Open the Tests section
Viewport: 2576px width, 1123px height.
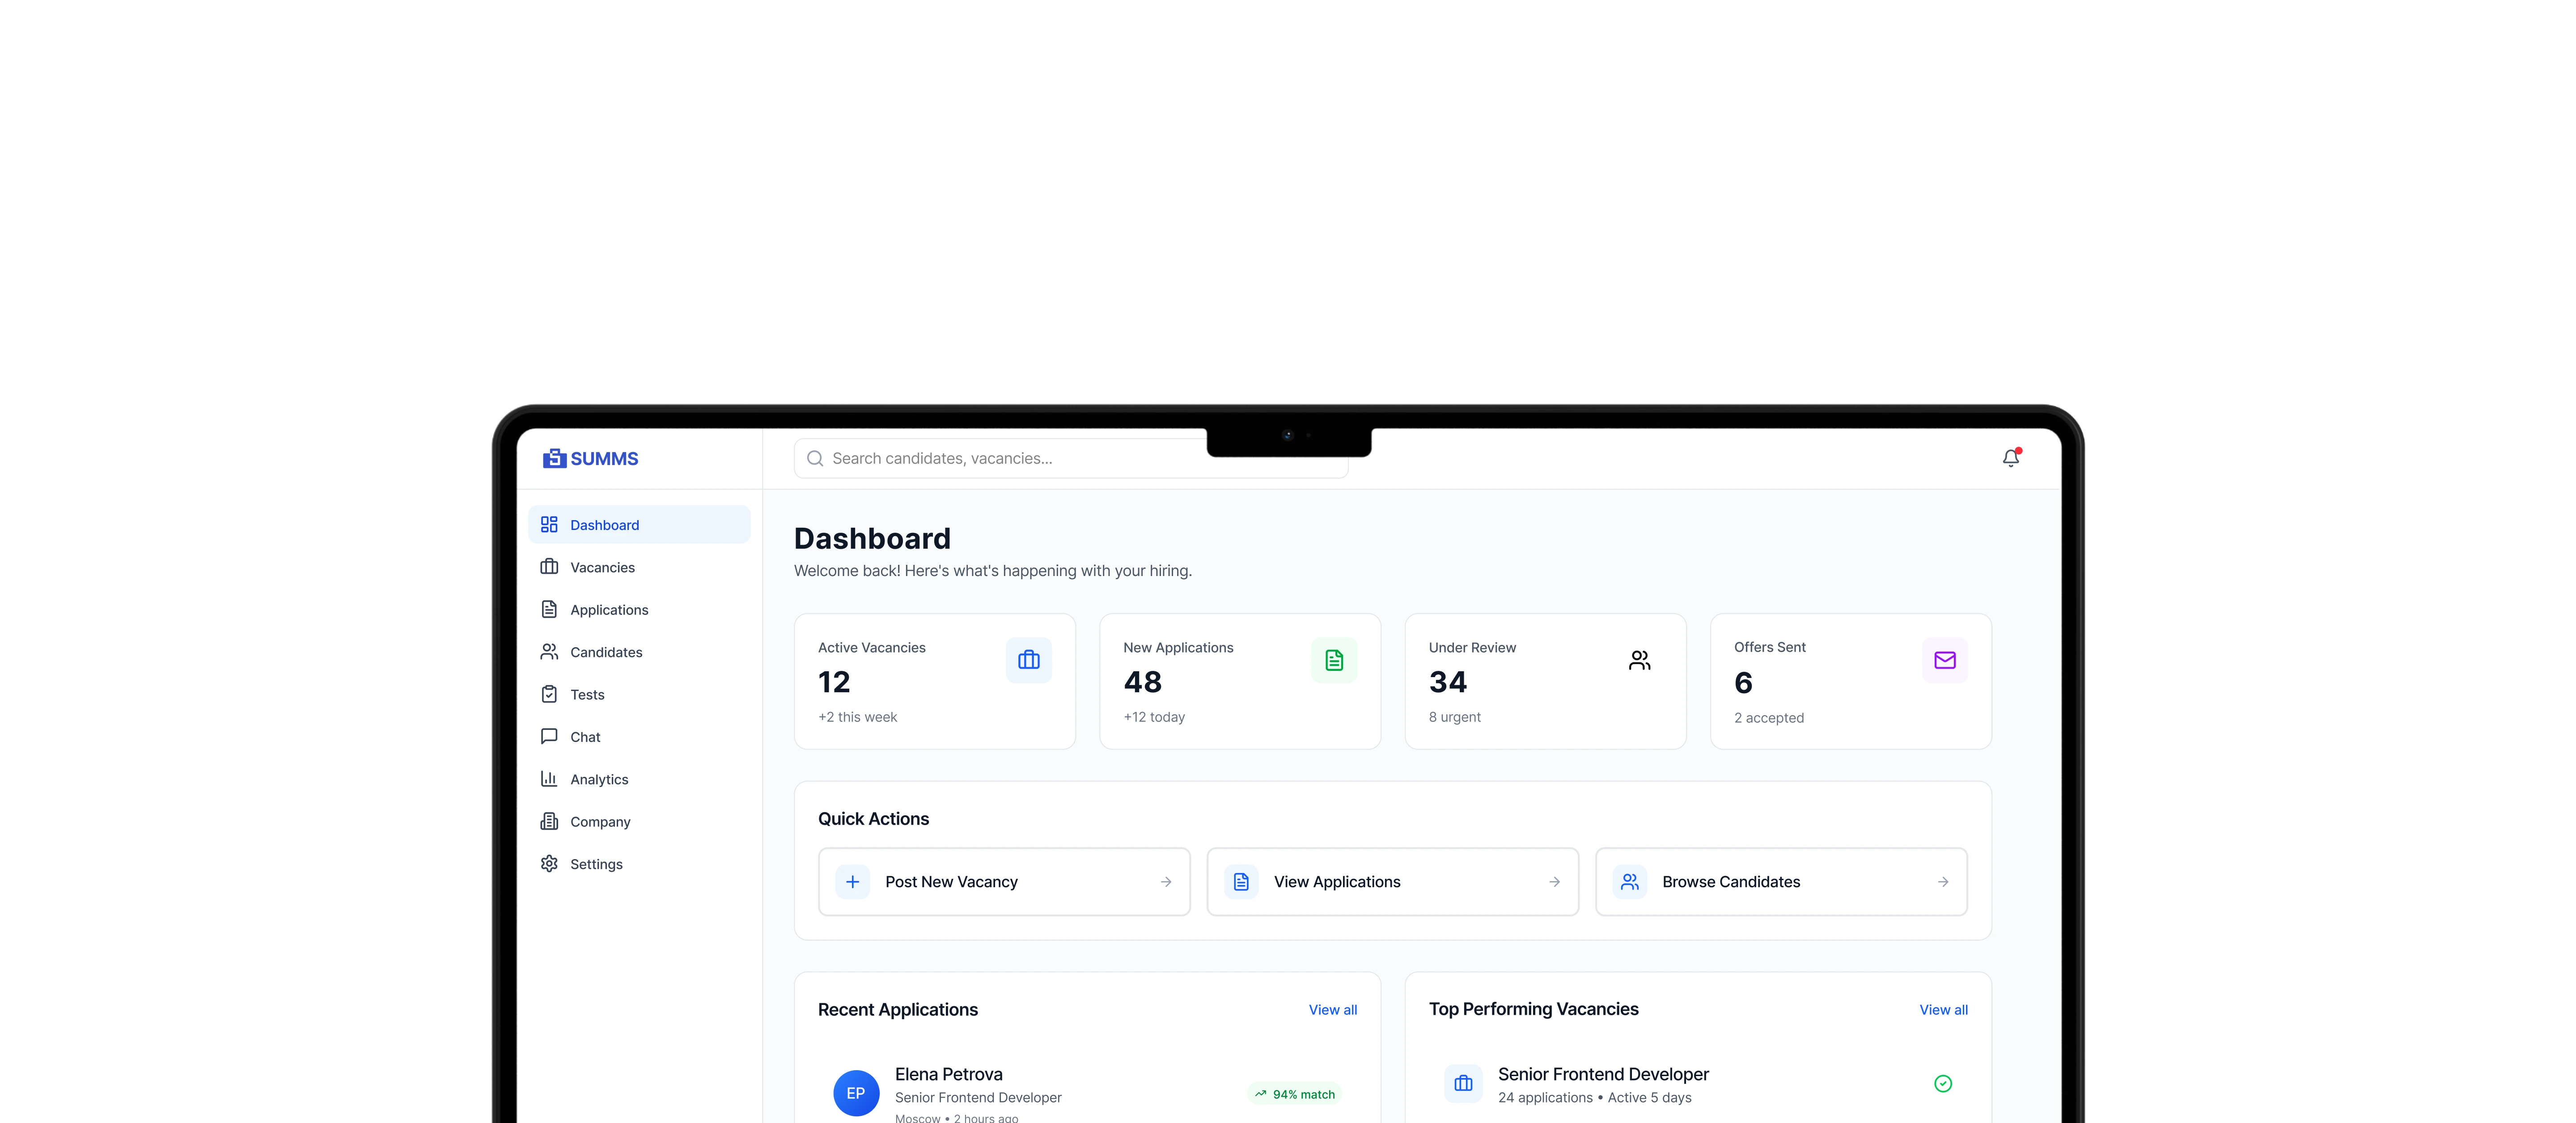tap(639, 694)
